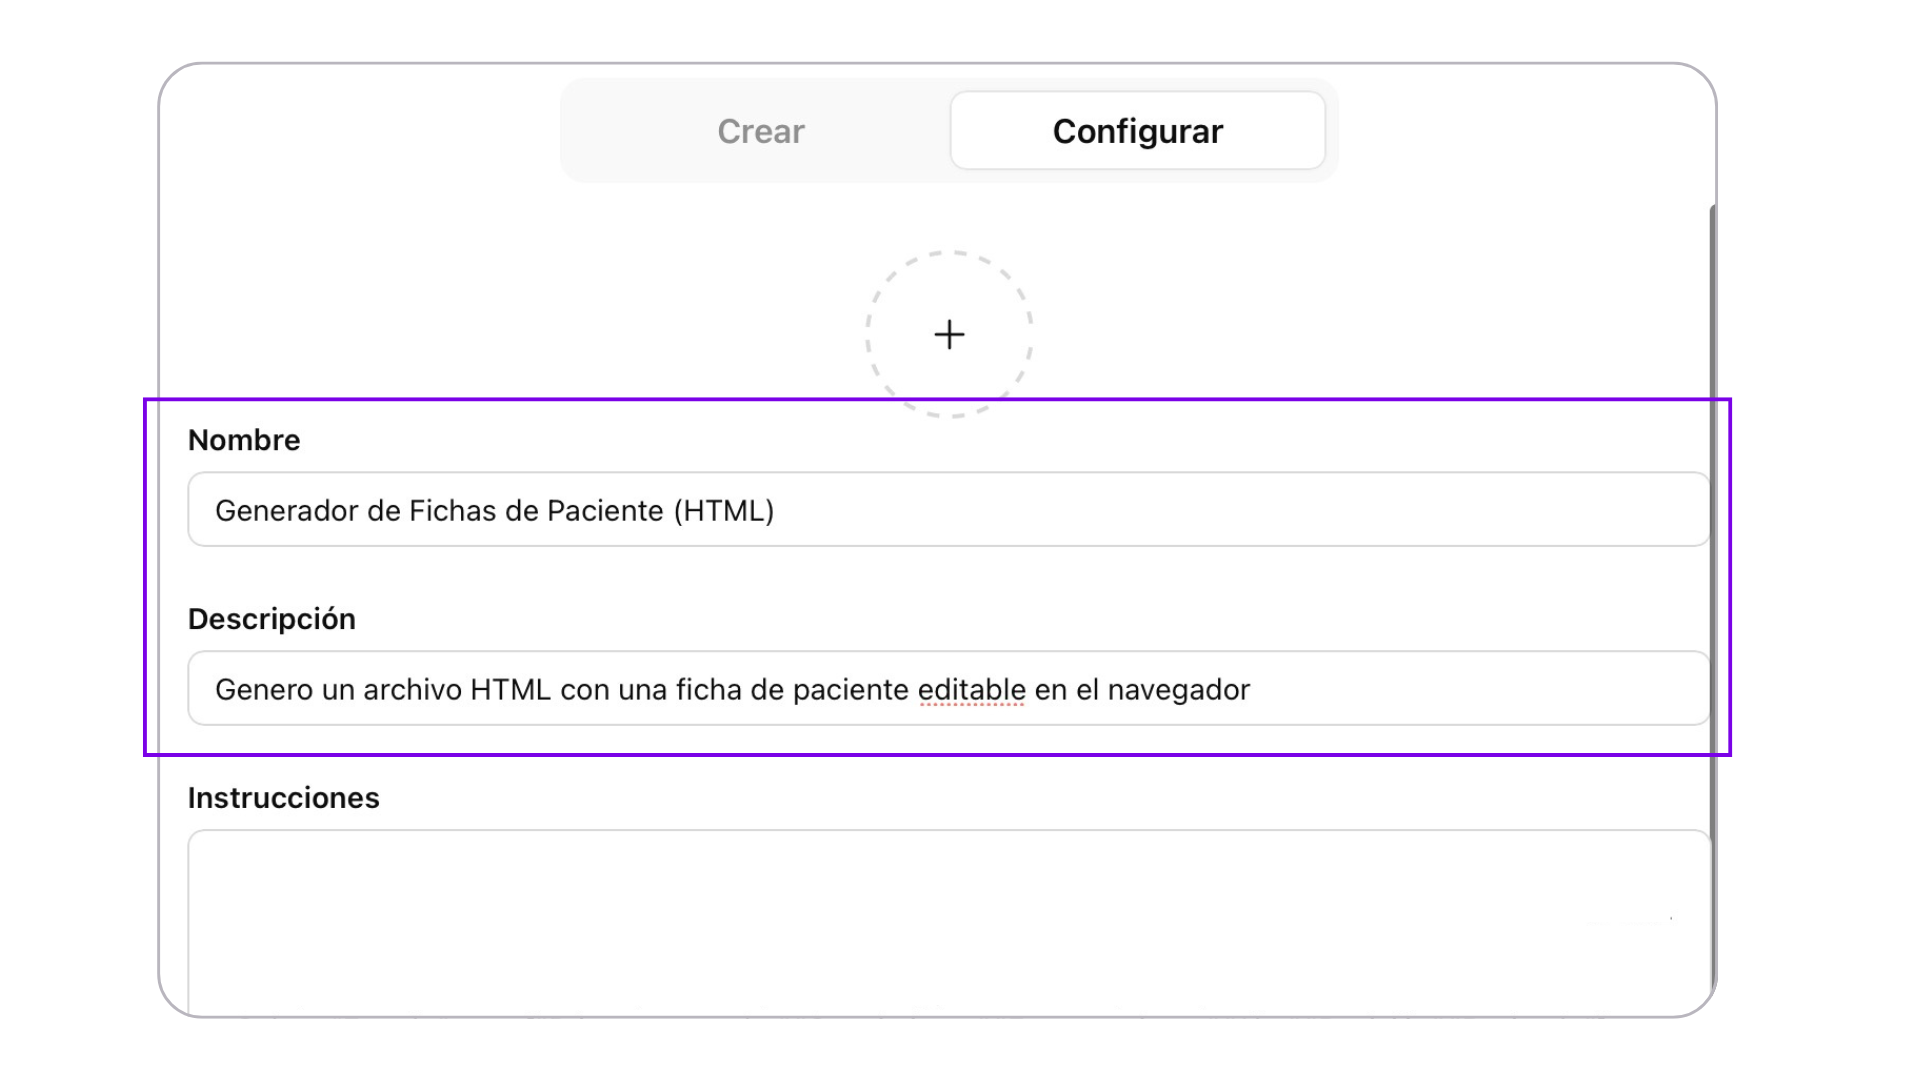Click the word 'navegador' in the description
The height and width of the screenshot is (1080, 1920).
click(1178, 690)
